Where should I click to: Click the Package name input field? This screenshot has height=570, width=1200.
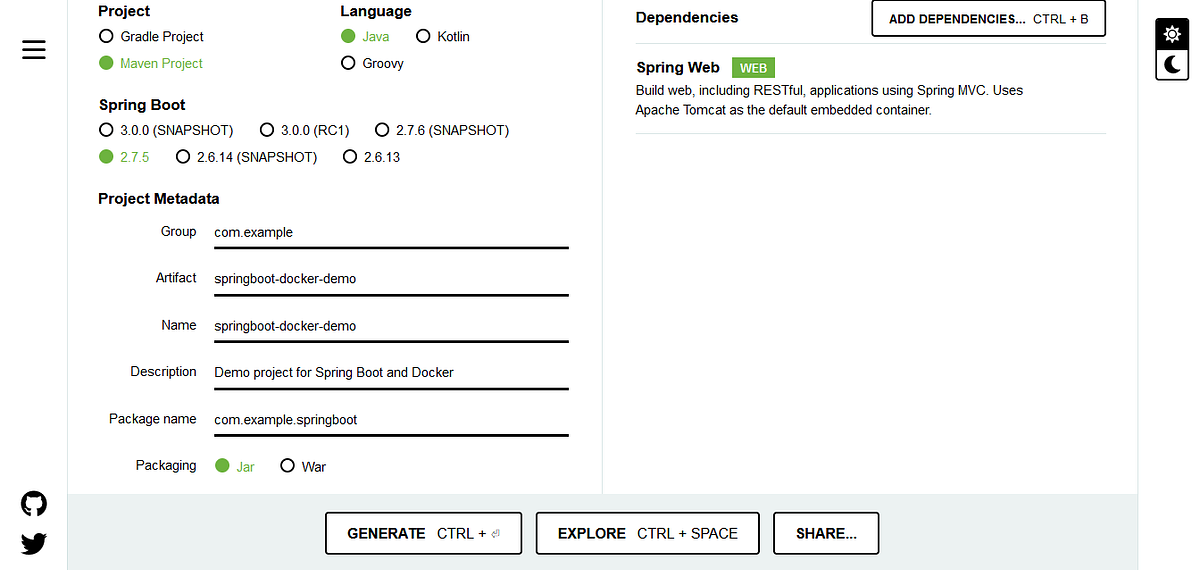(391, 420)
